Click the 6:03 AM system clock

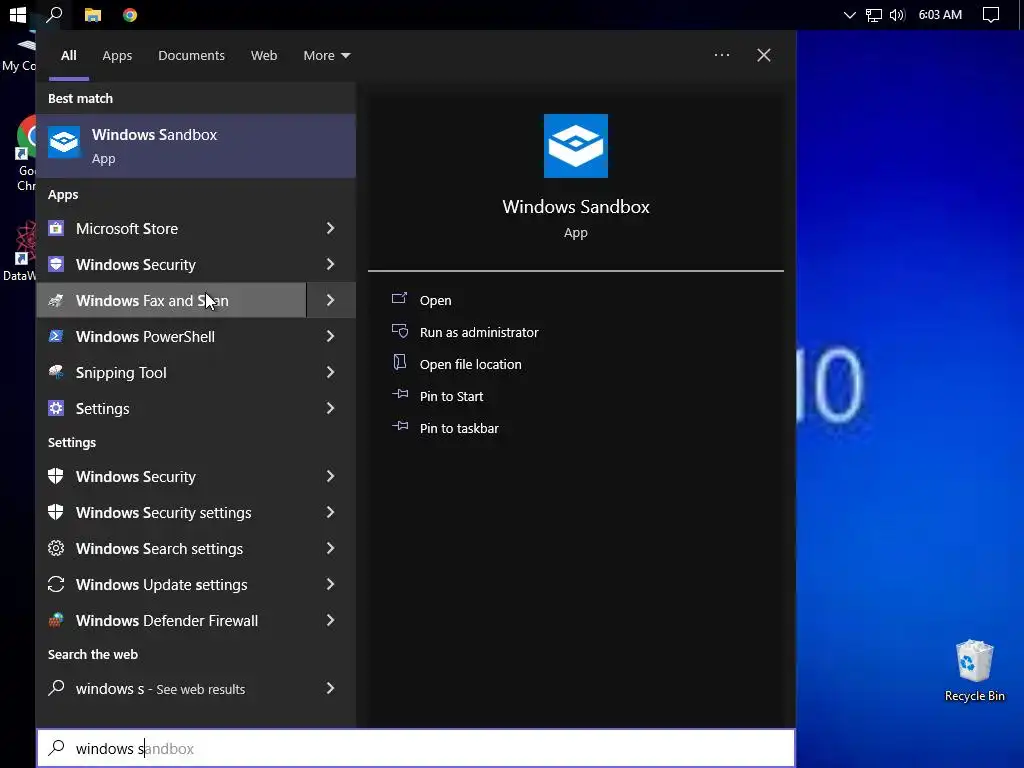(940, 14)
